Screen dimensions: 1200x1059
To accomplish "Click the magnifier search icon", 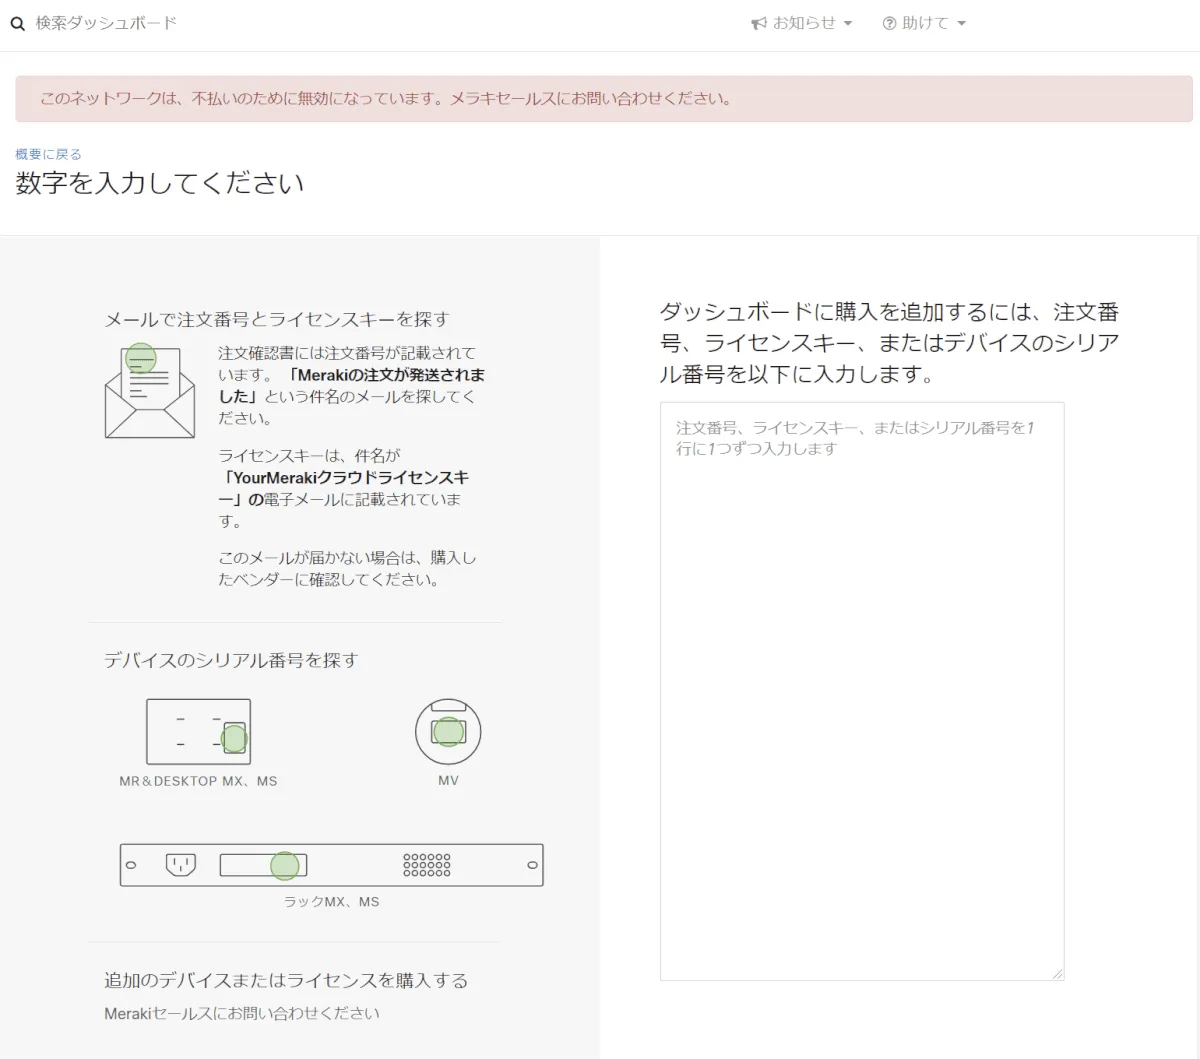I will tap(17, 24).
